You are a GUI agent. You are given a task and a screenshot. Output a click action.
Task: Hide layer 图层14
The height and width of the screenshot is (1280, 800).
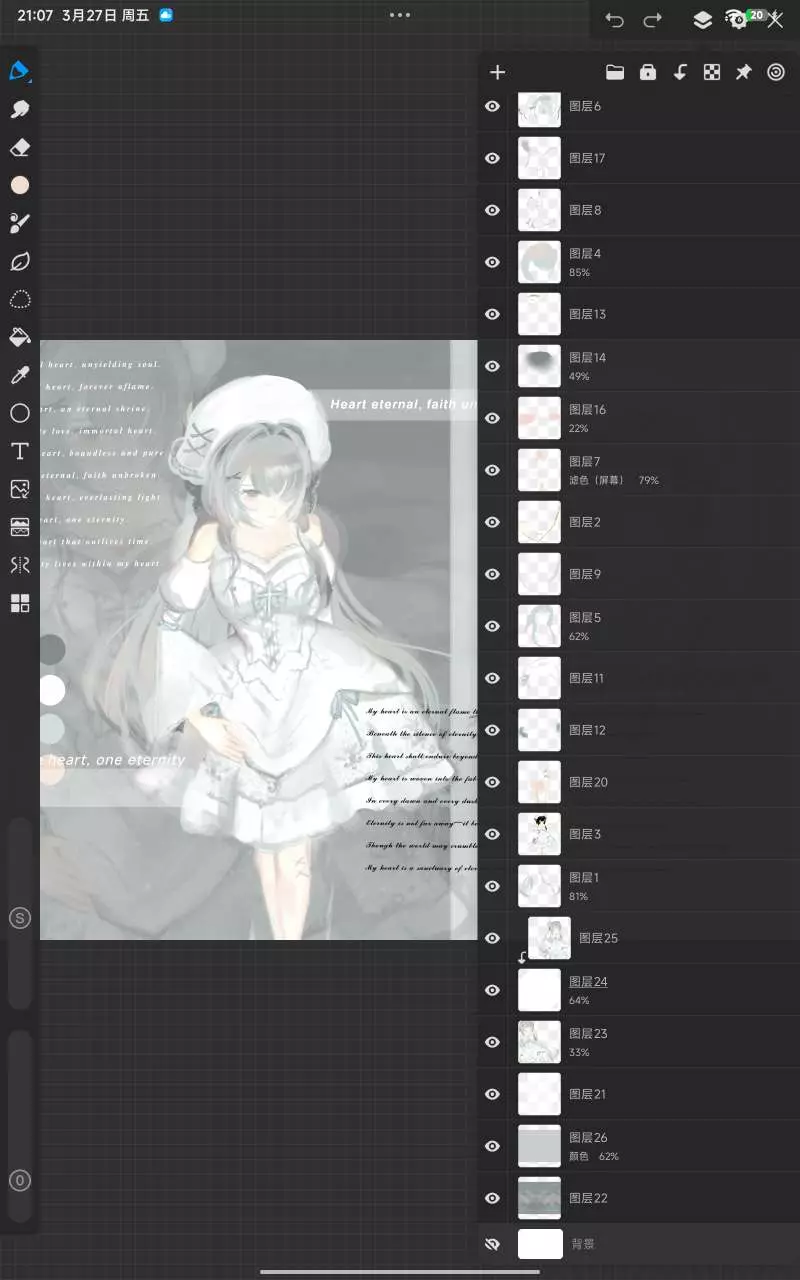492,366
